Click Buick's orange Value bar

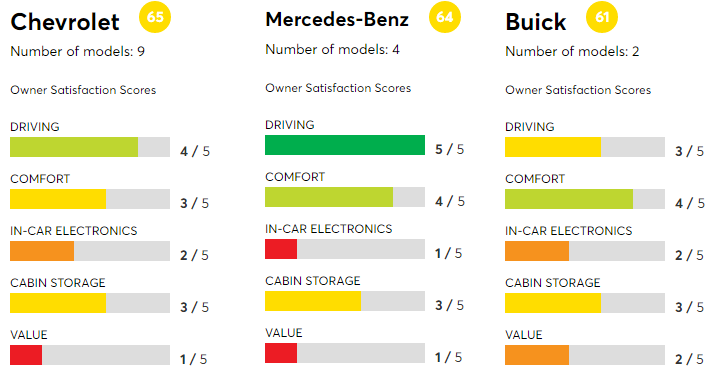[x=537, y=355]
